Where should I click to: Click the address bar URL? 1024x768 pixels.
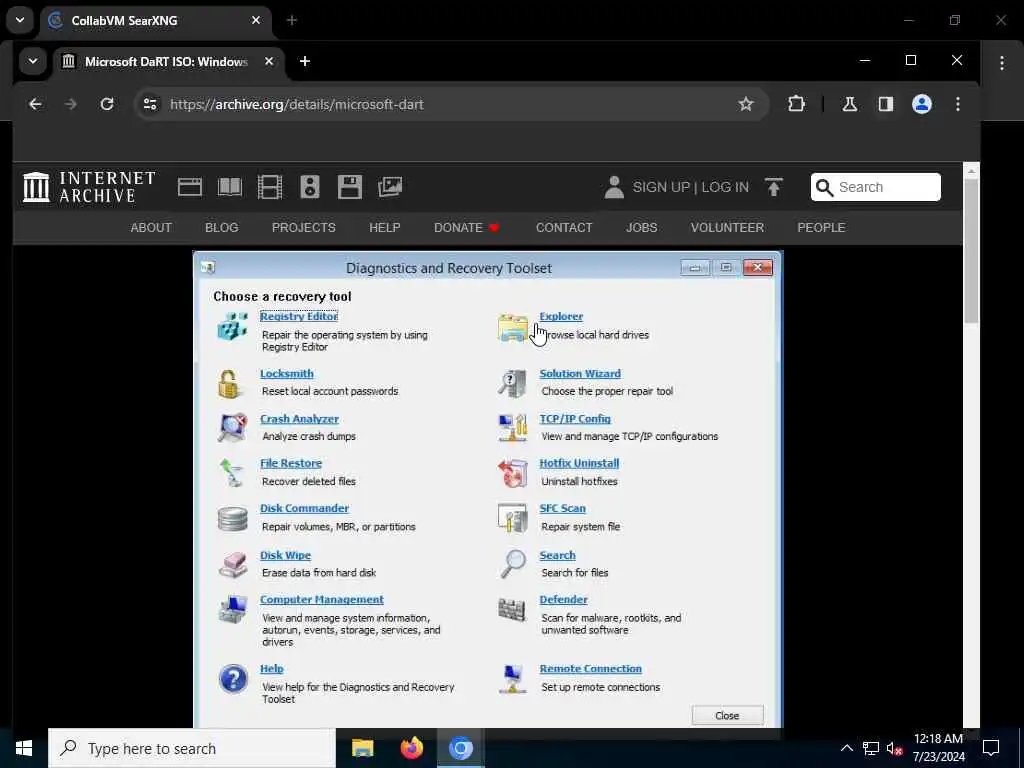[x=296, y=104]
